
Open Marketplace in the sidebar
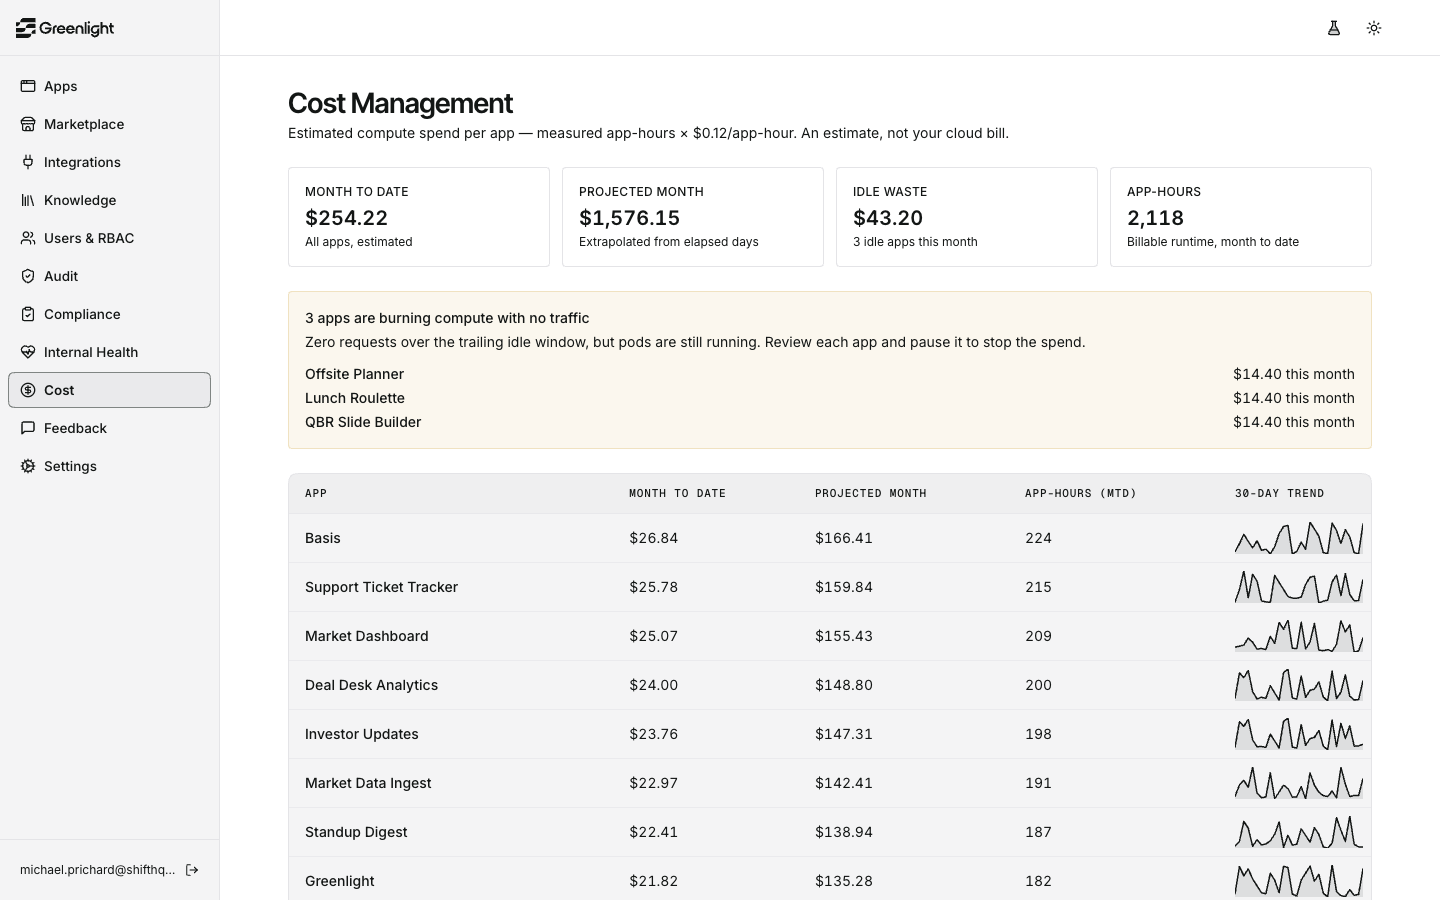click(109, 124)
